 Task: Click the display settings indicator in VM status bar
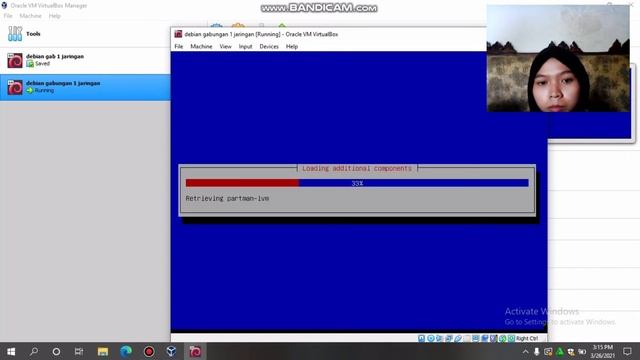pos(476,338)
